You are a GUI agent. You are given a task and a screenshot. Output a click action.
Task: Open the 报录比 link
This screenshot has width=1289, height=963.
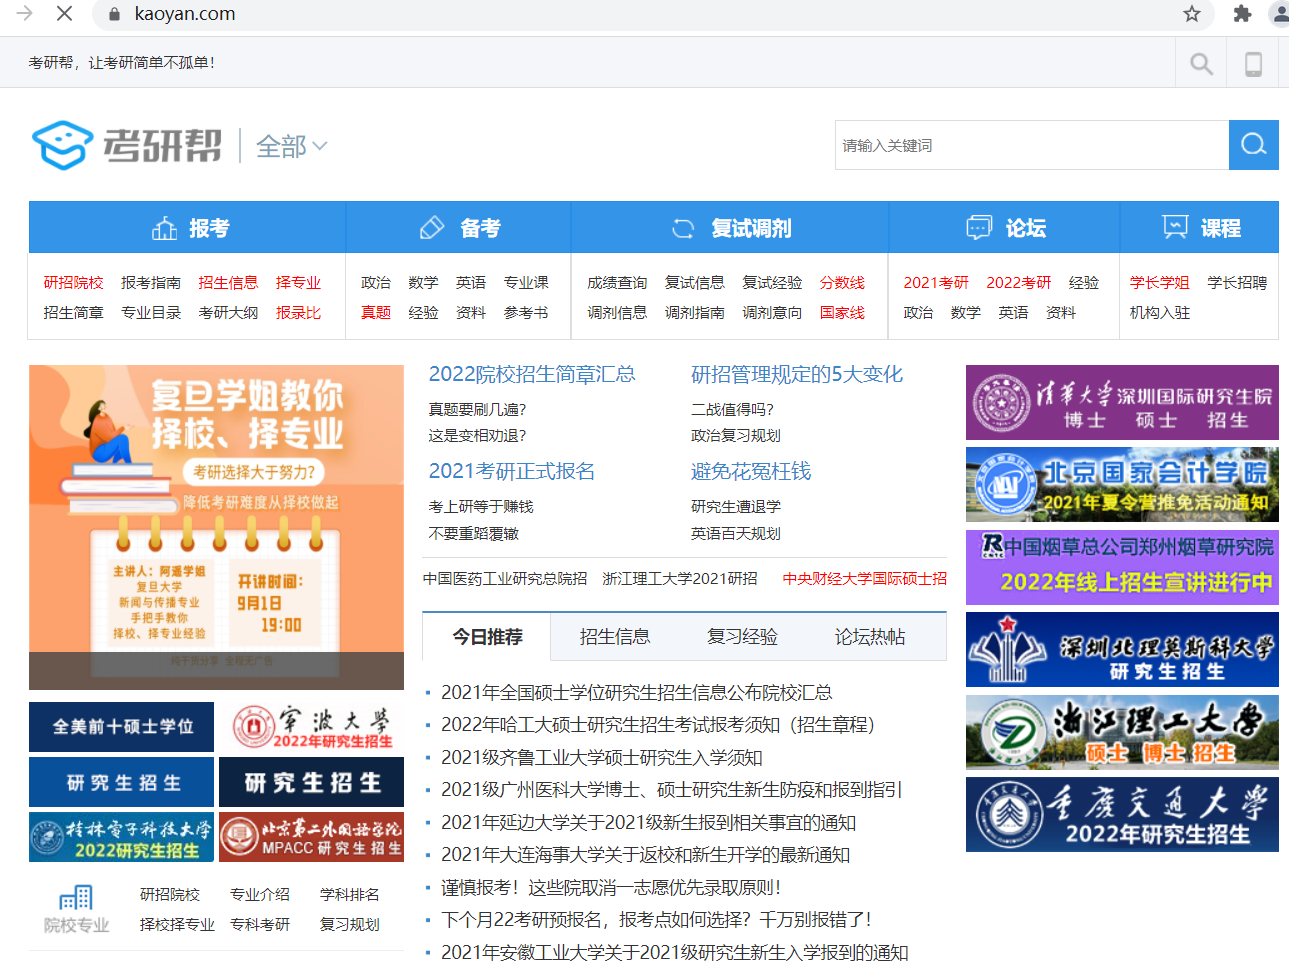coord(298,313)
